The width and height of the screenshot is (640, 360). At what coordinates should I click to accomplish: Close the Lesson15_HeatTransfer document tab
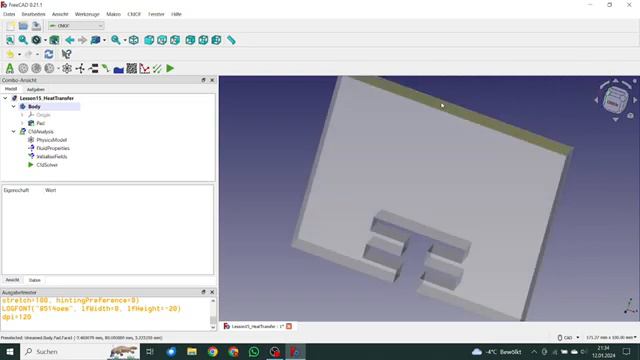[x=289, y=326]
